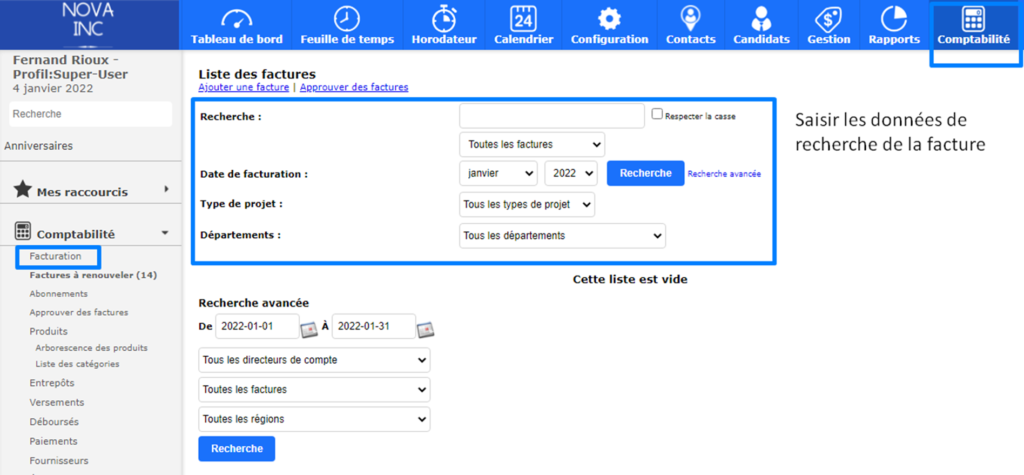Toggle the Respecter la casse checkbox
This screenshot has width=1024, height=475.
657,114
